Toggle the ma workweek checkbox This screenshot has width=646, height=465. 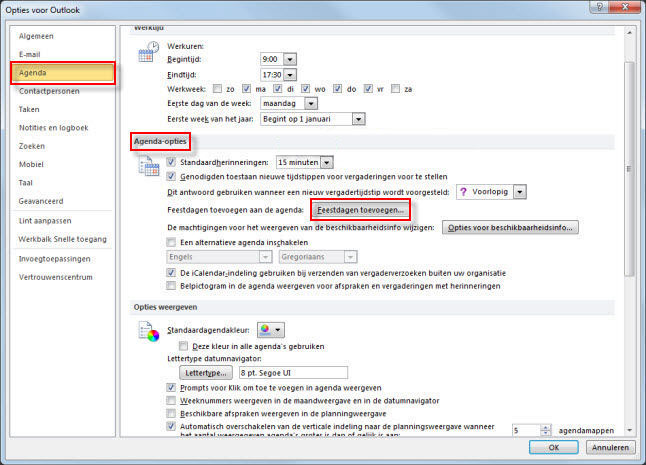[x=246, y=89]
